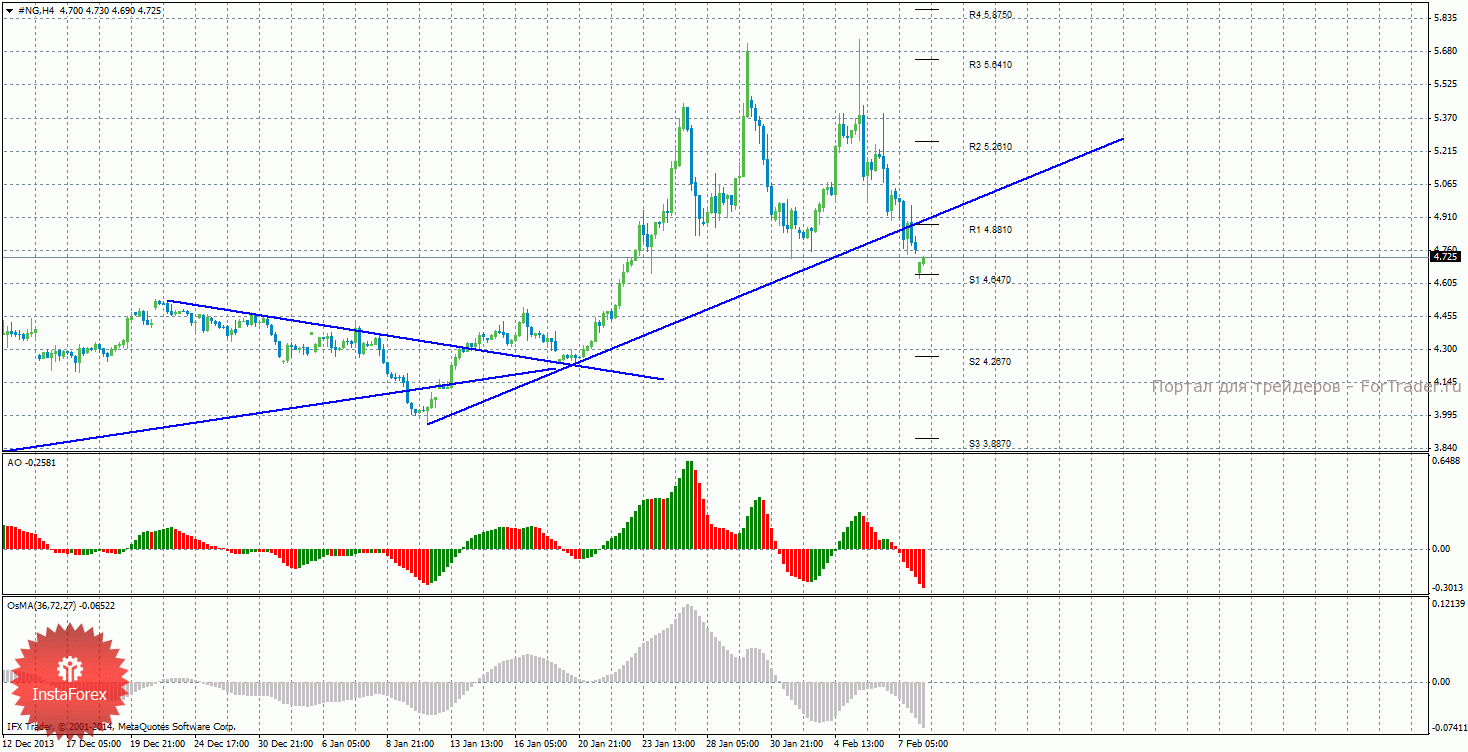Click the triangle arrow before #NG,H4
Viewport: 1468px width, 752px height.
pos(9,10)
